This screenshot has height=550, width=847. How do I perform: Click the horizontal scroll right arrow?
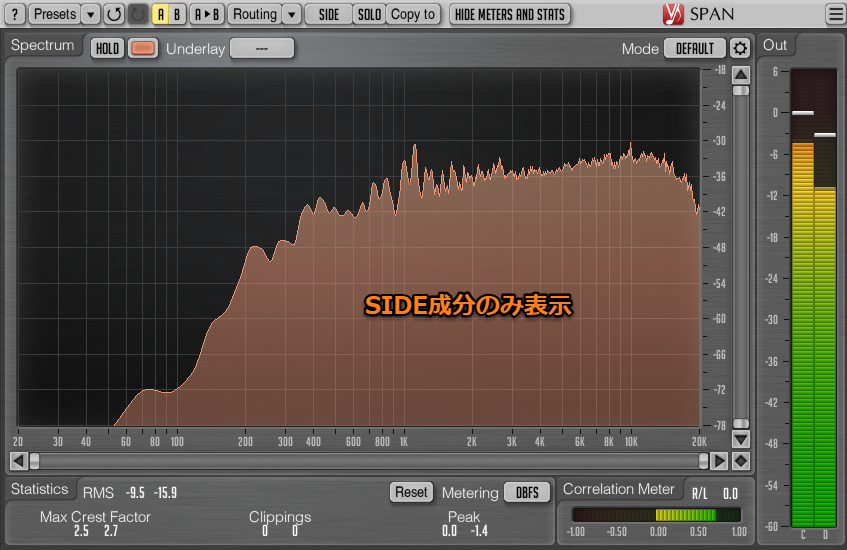click(719, 461)
